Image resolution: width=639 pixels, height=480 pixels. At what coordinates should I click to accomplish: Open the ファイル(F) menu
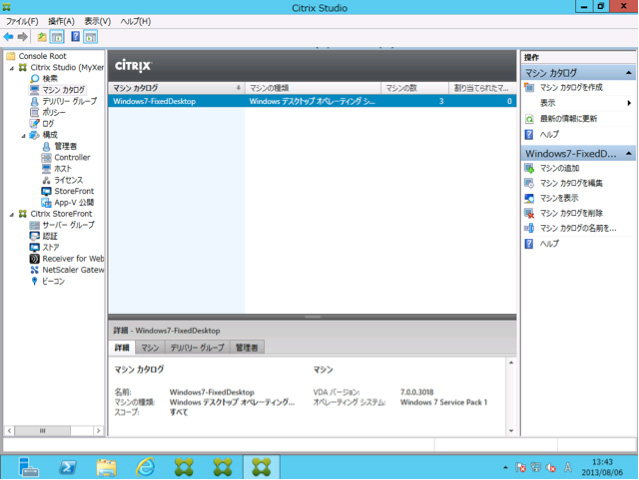22,21
